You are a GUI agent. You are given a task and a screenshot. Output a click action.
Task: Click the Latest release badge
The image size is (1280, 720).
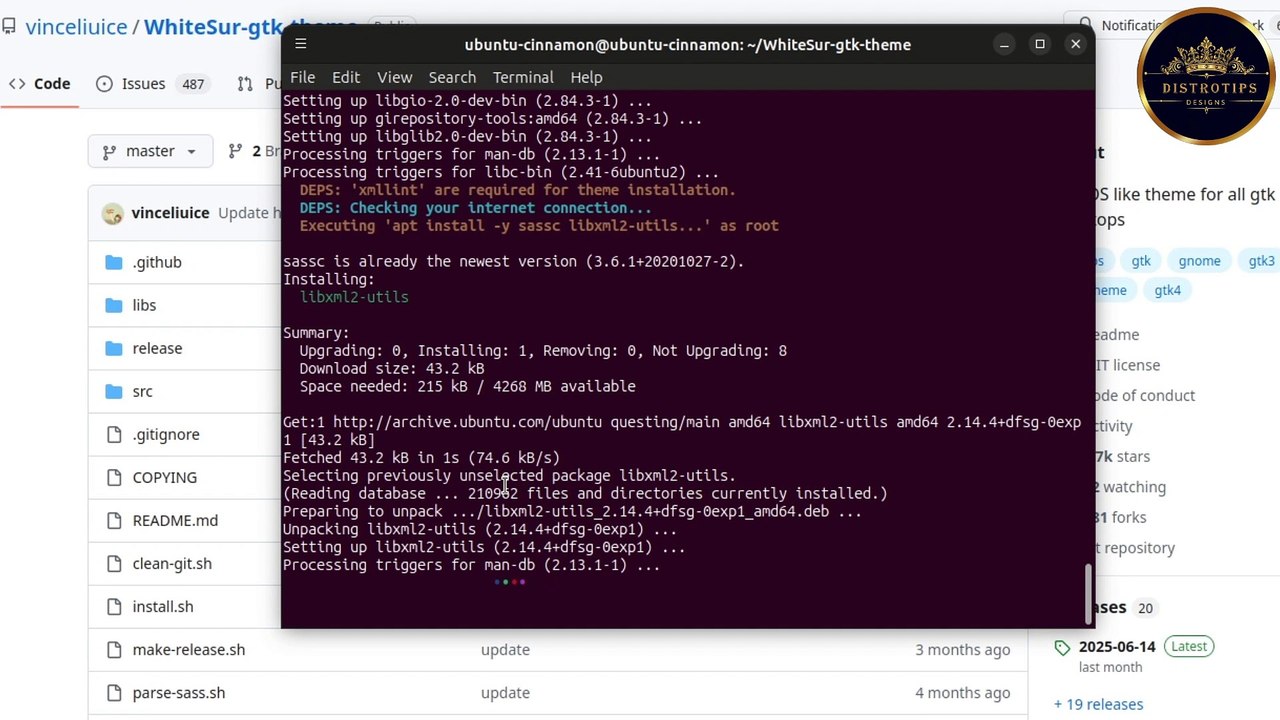(x=1189, y=646)
